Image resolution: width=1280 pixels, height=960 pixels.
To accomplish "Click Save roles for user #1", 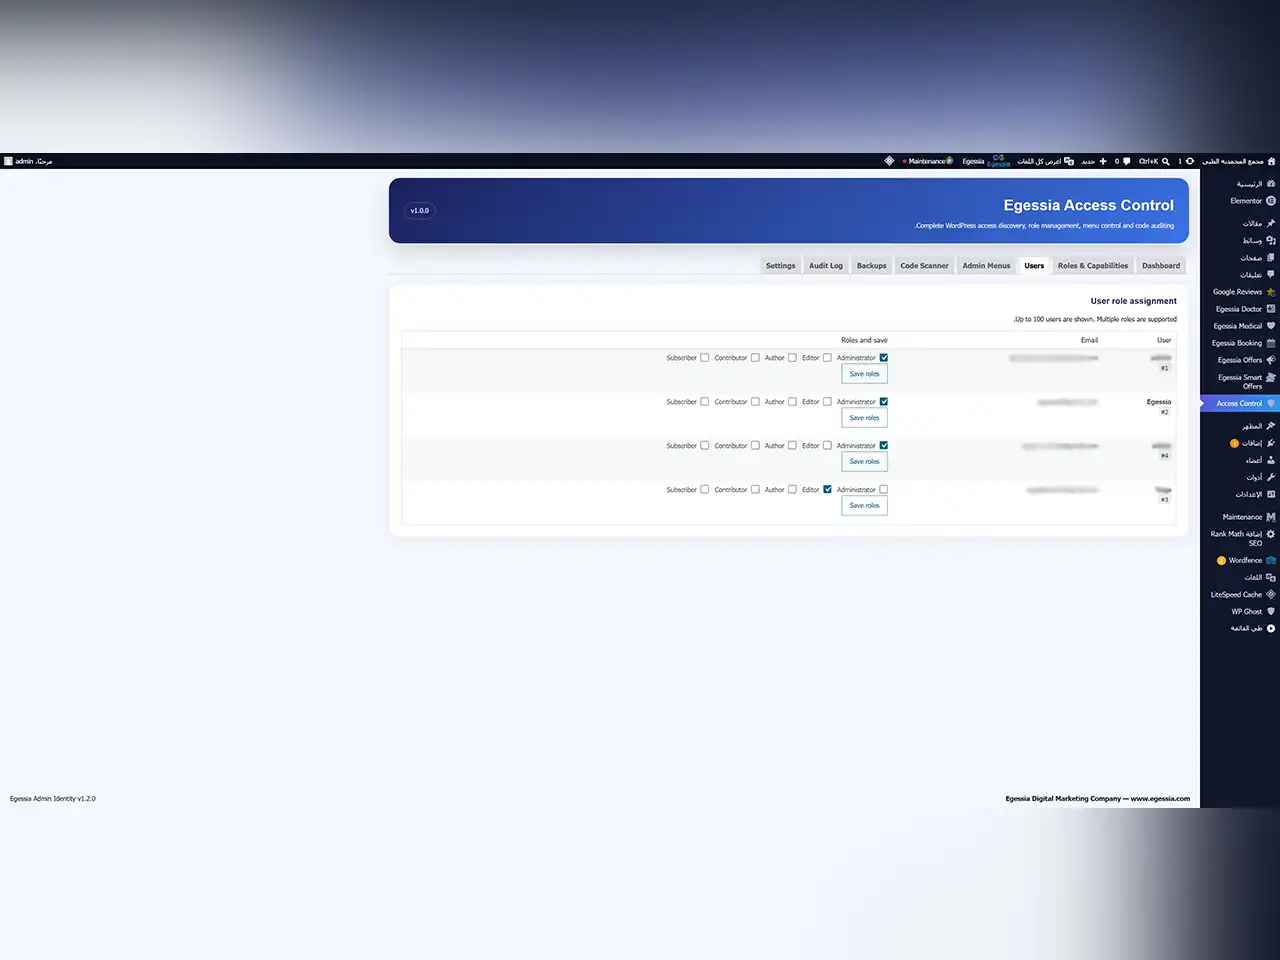I will tap(865, 374).
